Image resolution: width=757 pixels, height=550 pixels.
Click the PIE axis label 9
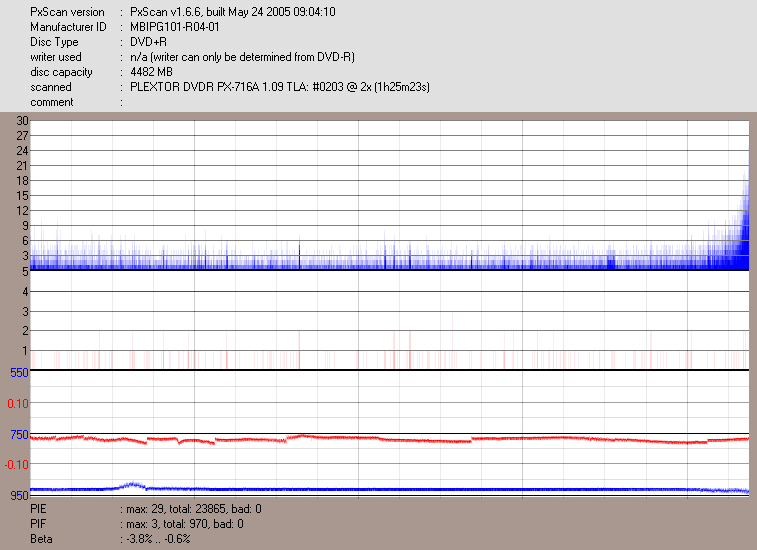tap(26, 226)
